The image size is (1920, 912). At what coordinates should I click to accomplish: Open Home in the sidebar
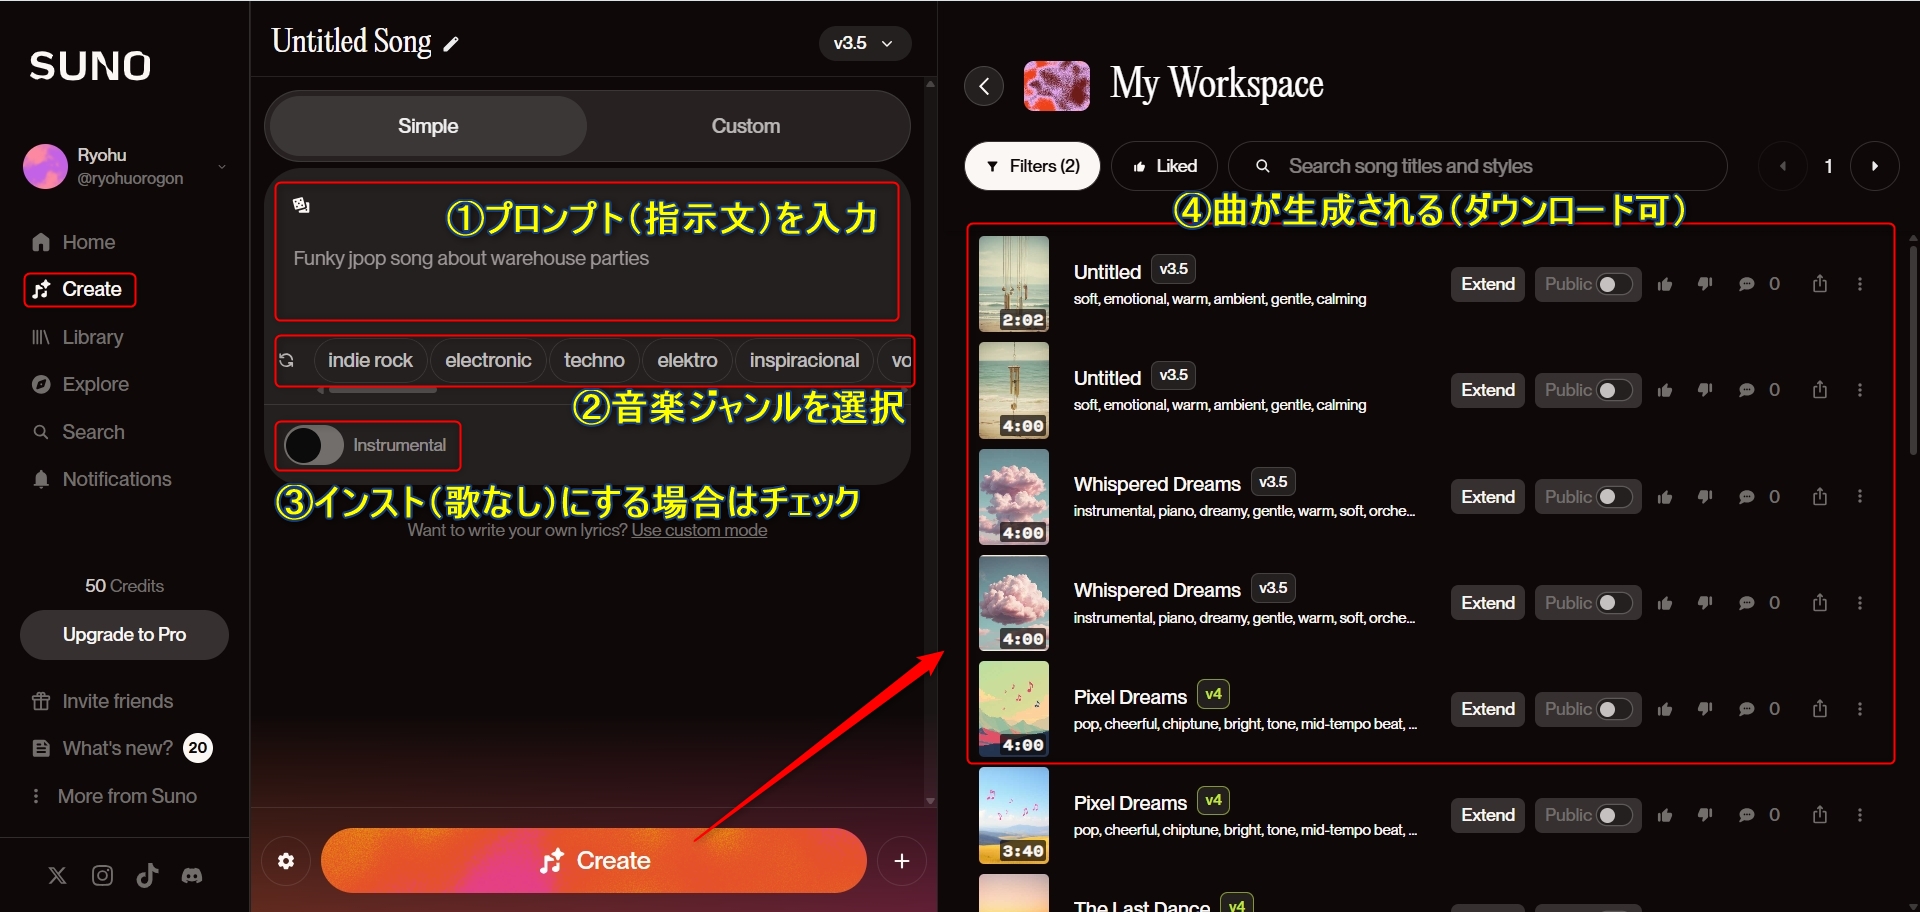[73, 242]
